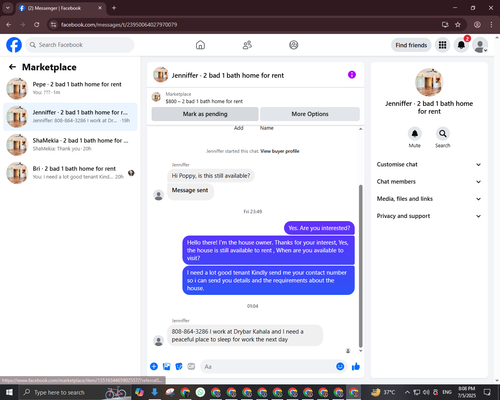Expand Privacy and support section
The image size is (500, 400).
point(429,216)
